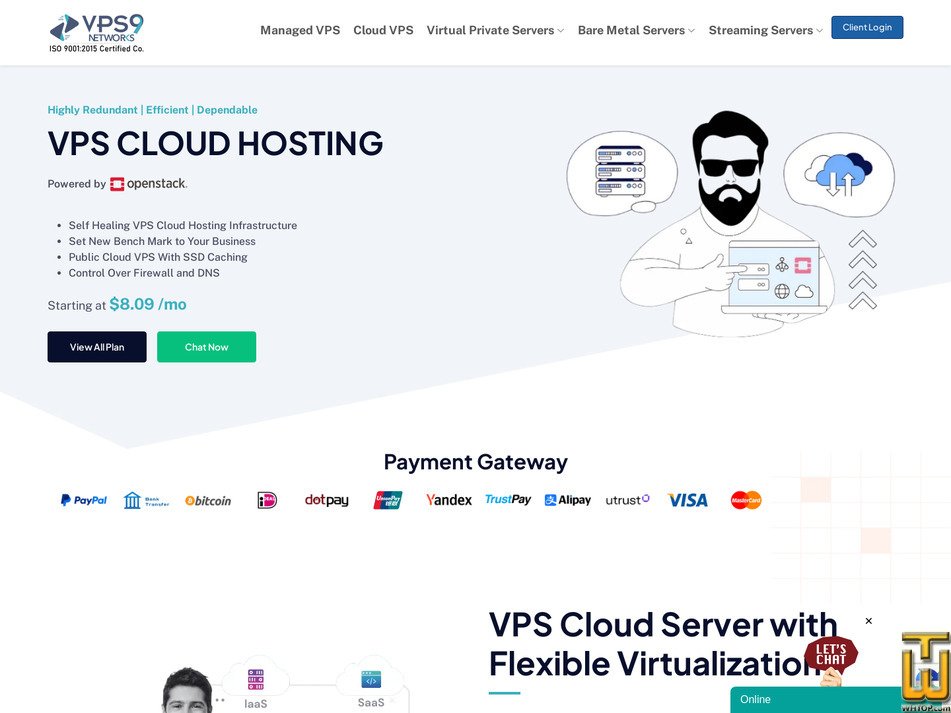Click the VPS CLOUD HOSTING heading

(x=215, y=143)
